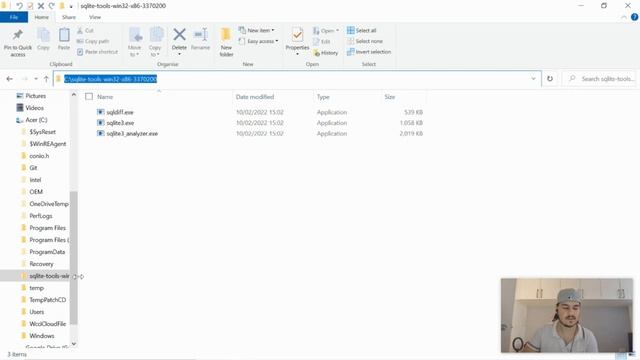Image resolution: width=640 pixels, height=360 pixels.
Task: Select the sqlite3.exe file
Action: (x=120, y=123)
